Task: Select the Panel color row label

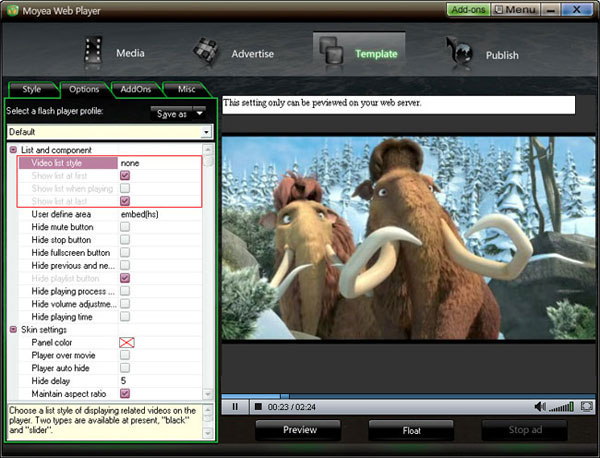Action: [x=52, y=342]
